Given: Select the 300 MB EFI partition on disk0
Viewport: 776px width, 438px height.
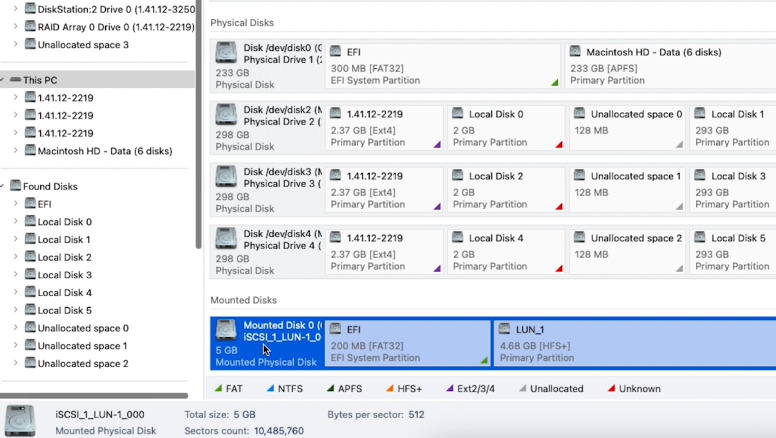Looking at the screenshot, I should (x=443, y=66).
